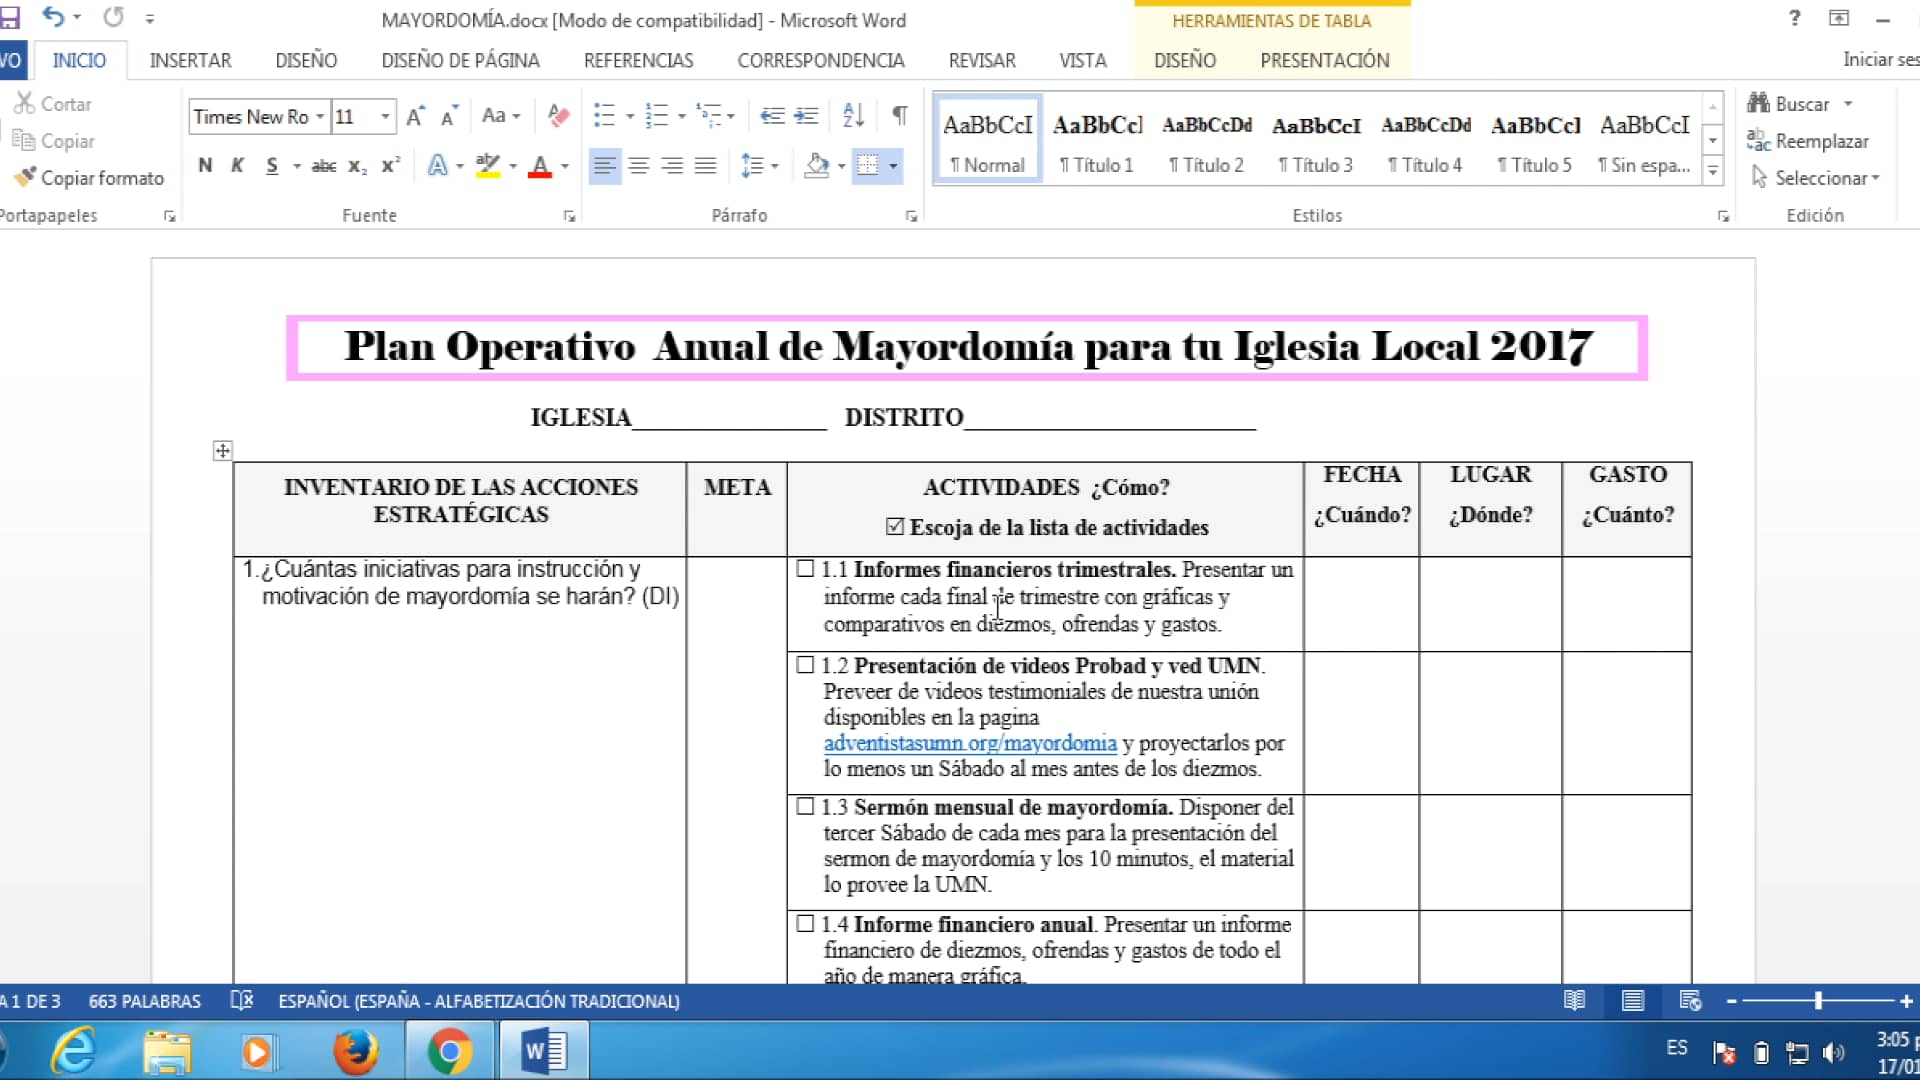Viewport: 1920px width, 1080px height.
Task: Open numbering list dropdown
Action: [x=682, y=116]
